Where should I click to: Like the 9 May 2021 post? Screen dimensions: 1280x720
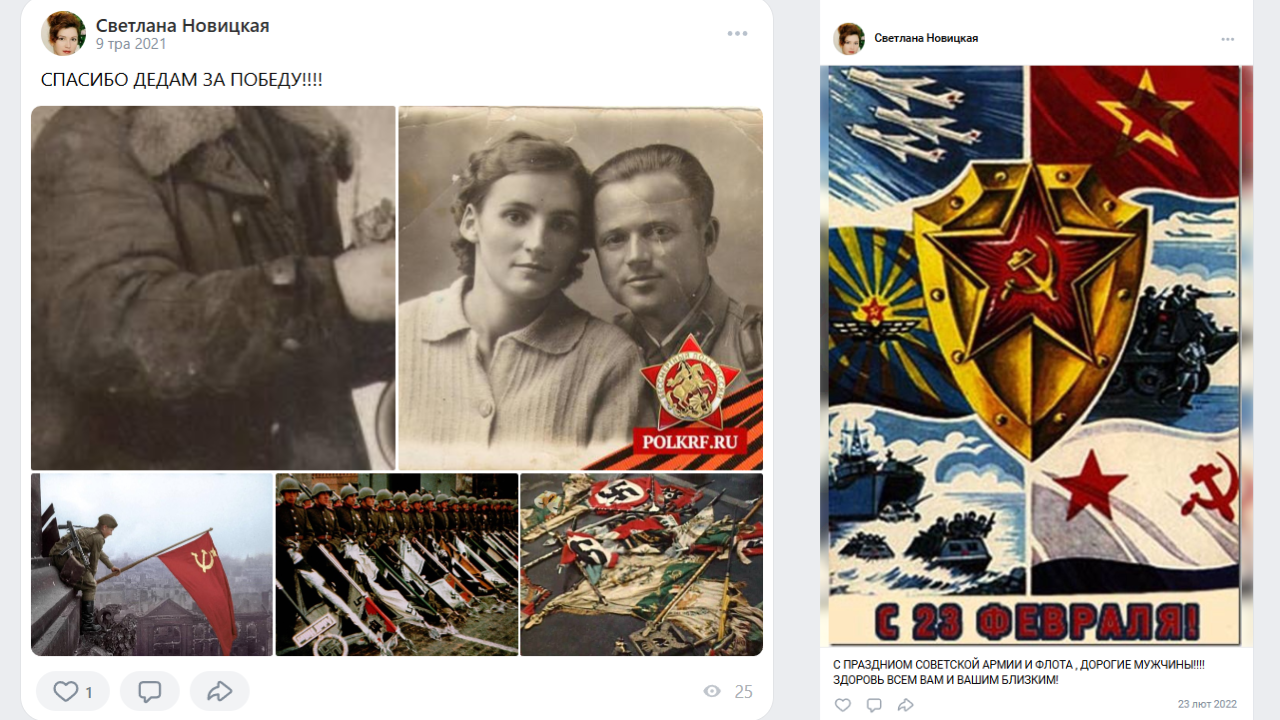click(x=73, y=691)
